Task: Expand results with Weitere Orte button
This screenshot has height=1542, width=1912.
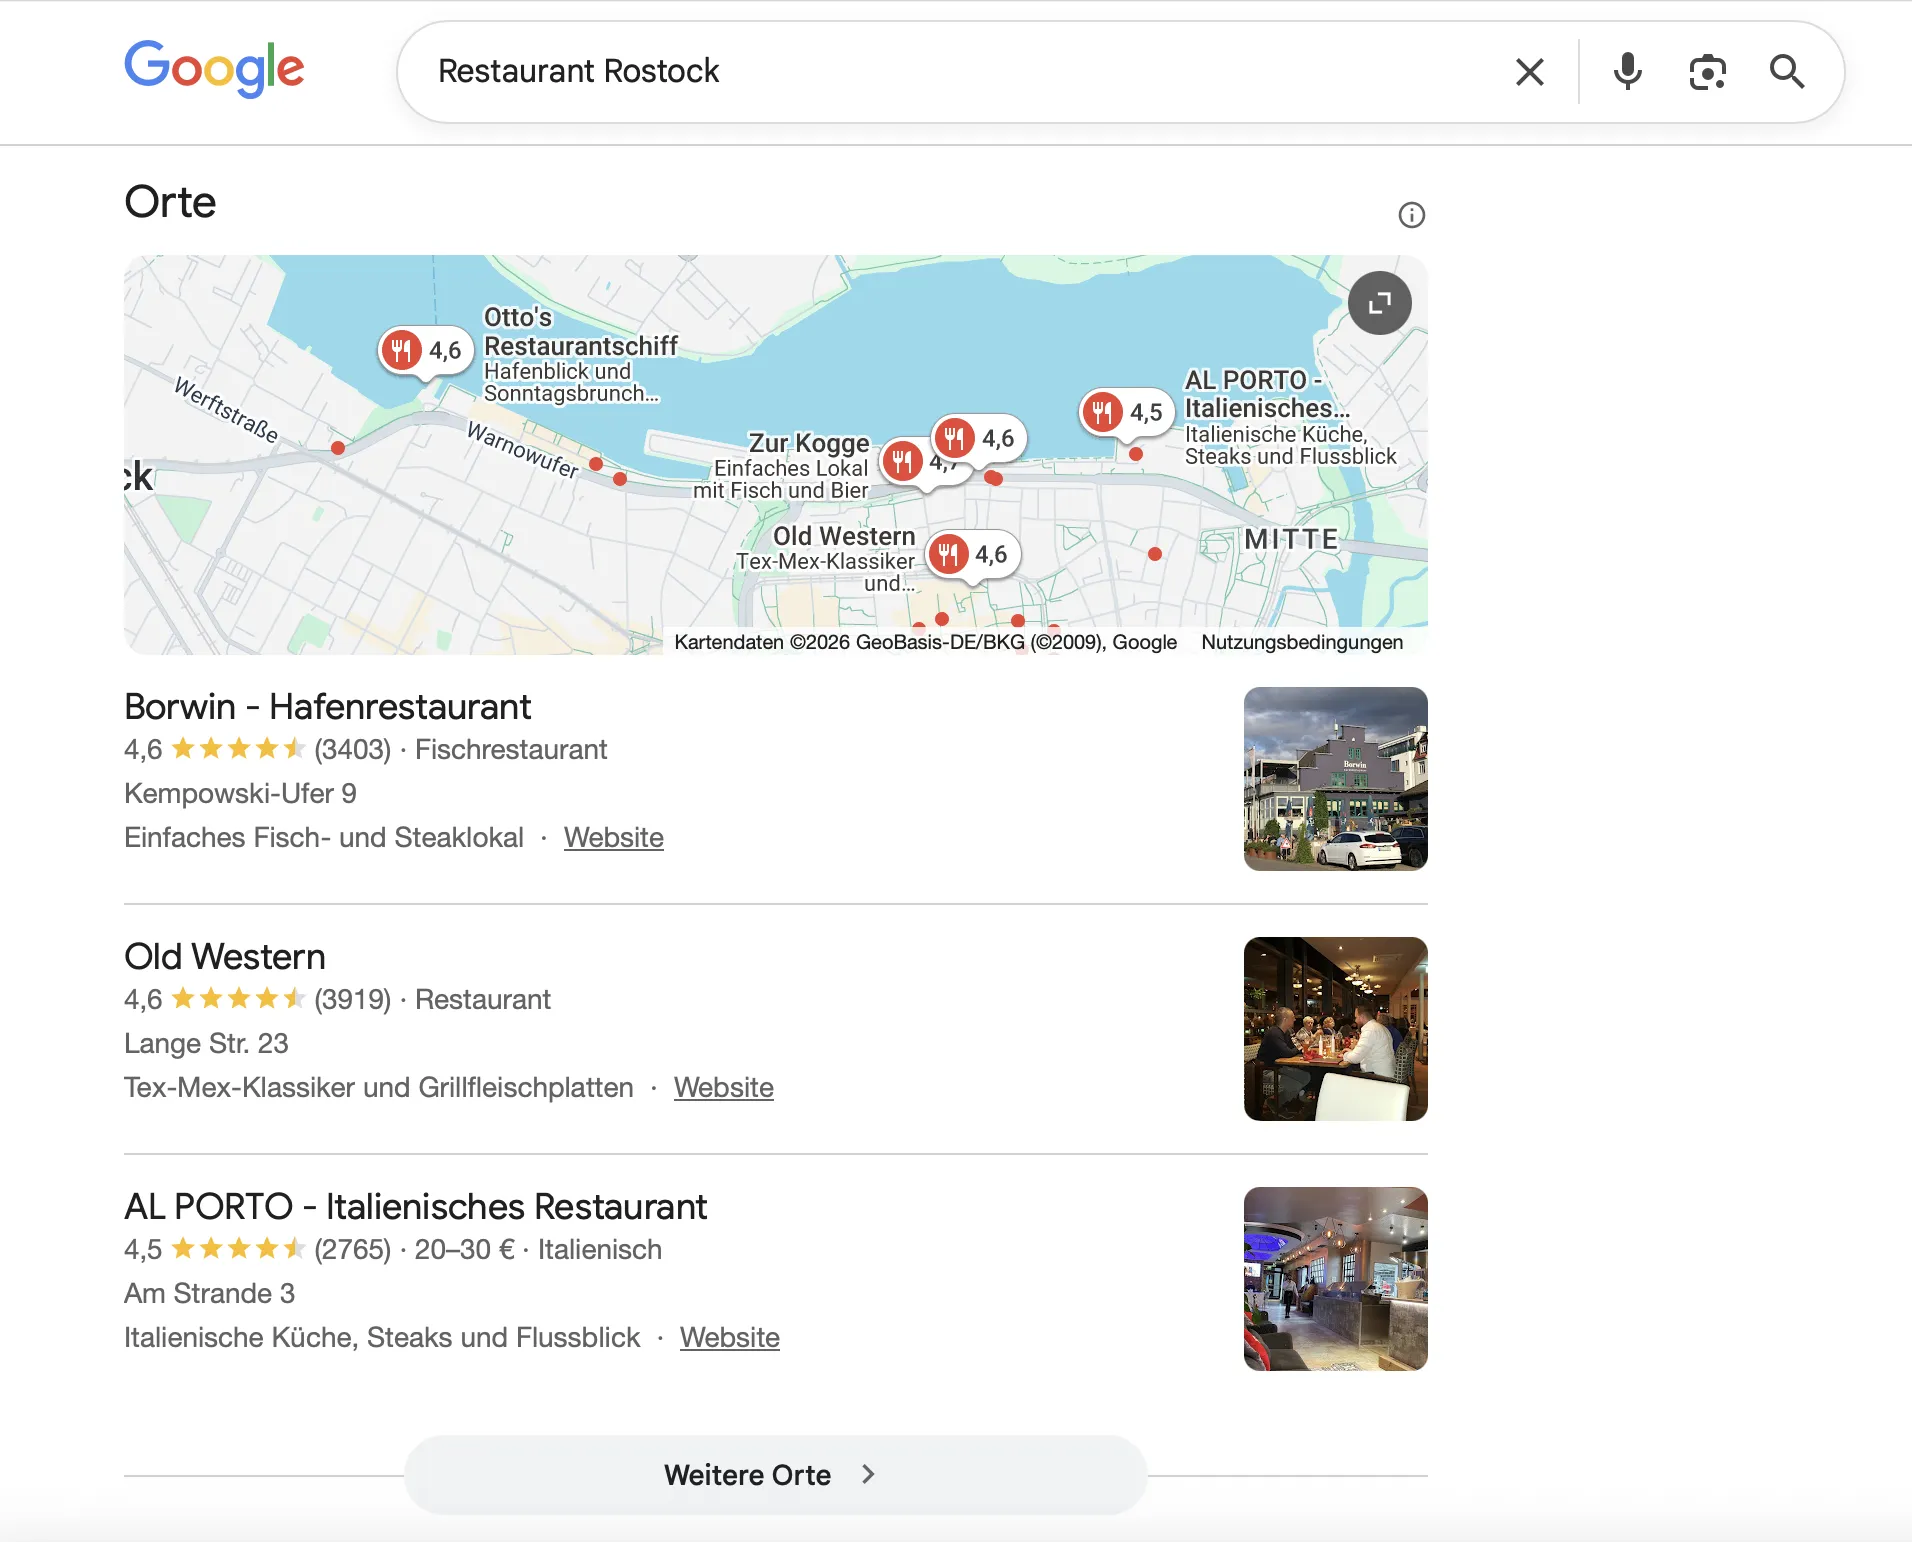Action: 775,1475
